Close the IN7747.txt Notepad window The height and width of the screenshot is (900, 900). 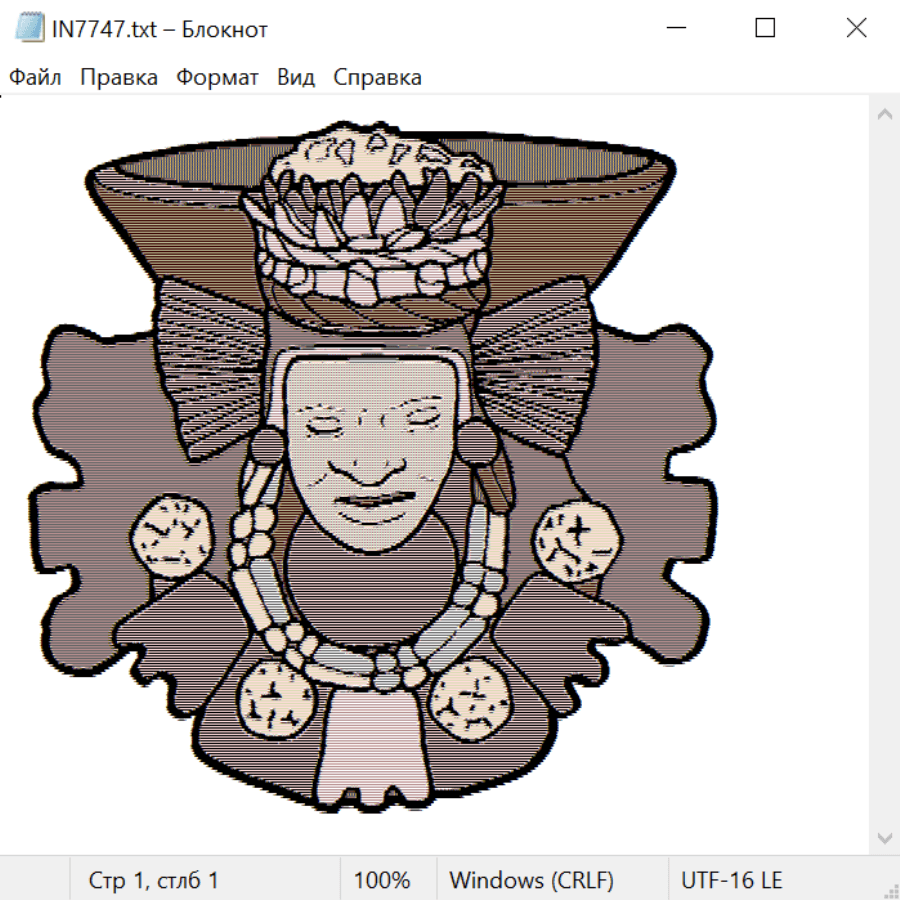point(856,28)
